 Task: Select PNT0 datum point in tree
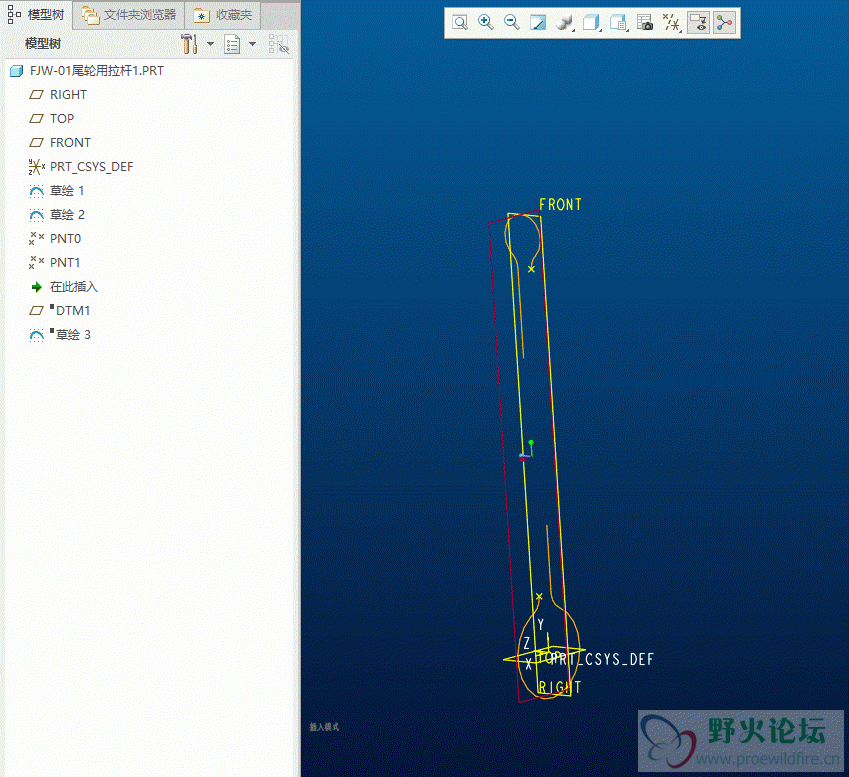pos(65,239)
